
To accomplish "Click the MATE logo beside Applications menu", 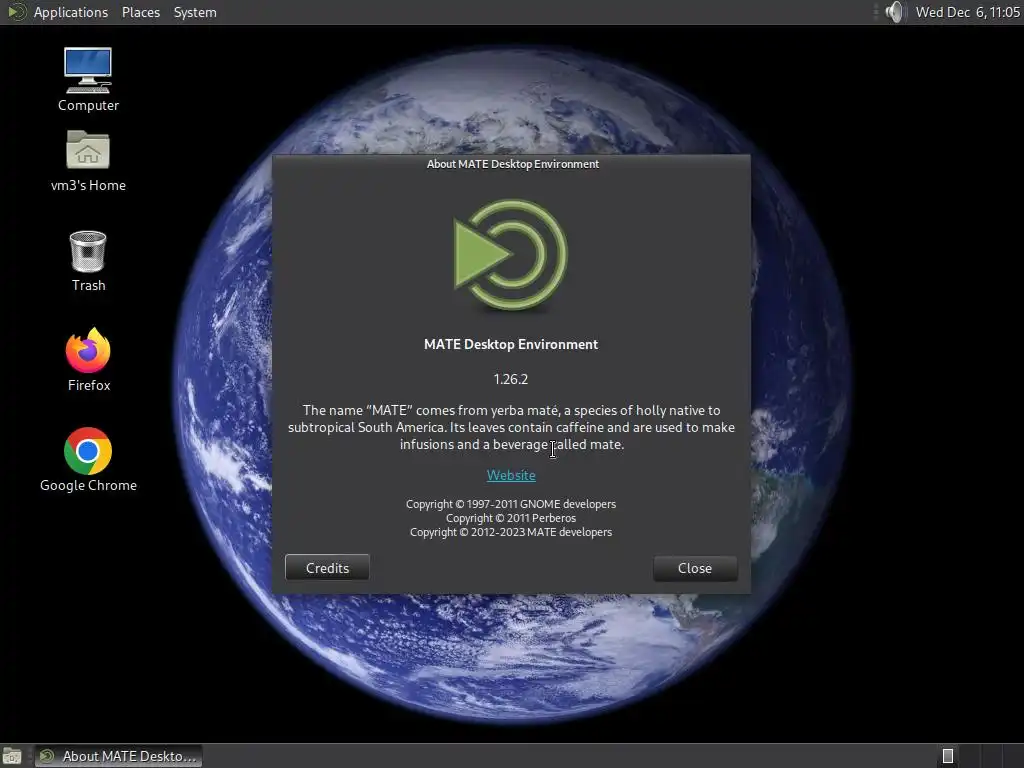I will (16, 12).
